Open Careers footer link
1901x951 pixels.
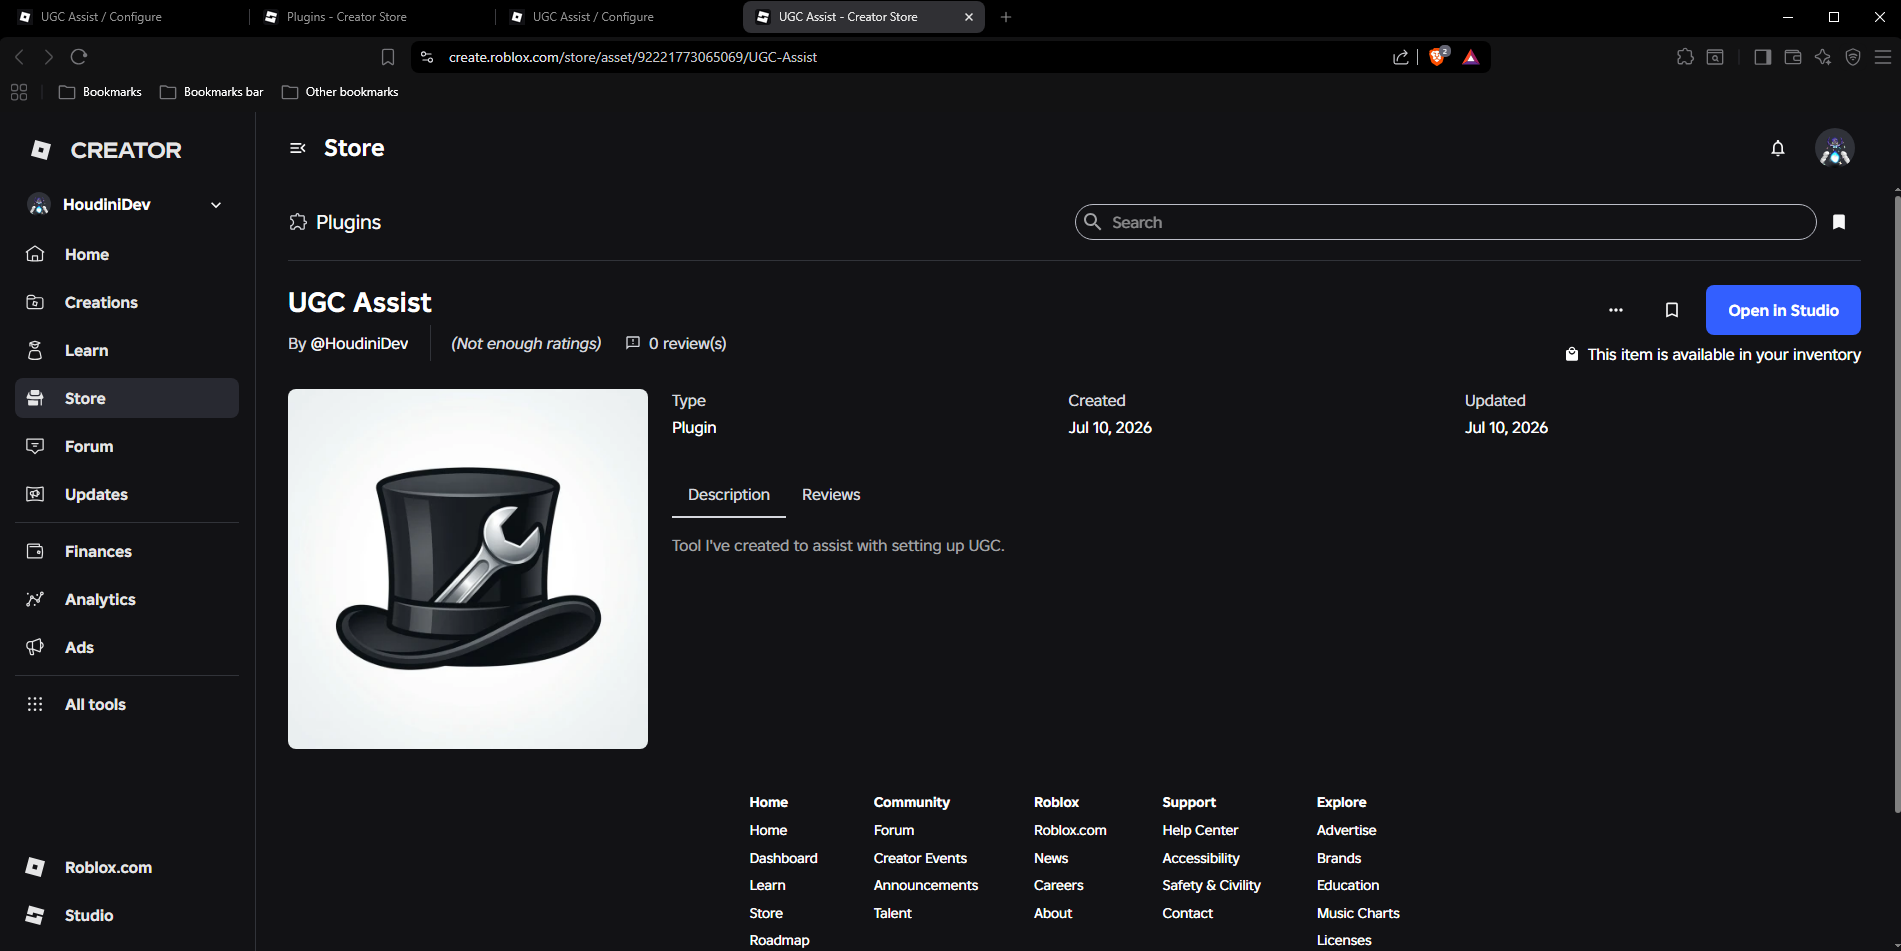point(1058,885)
